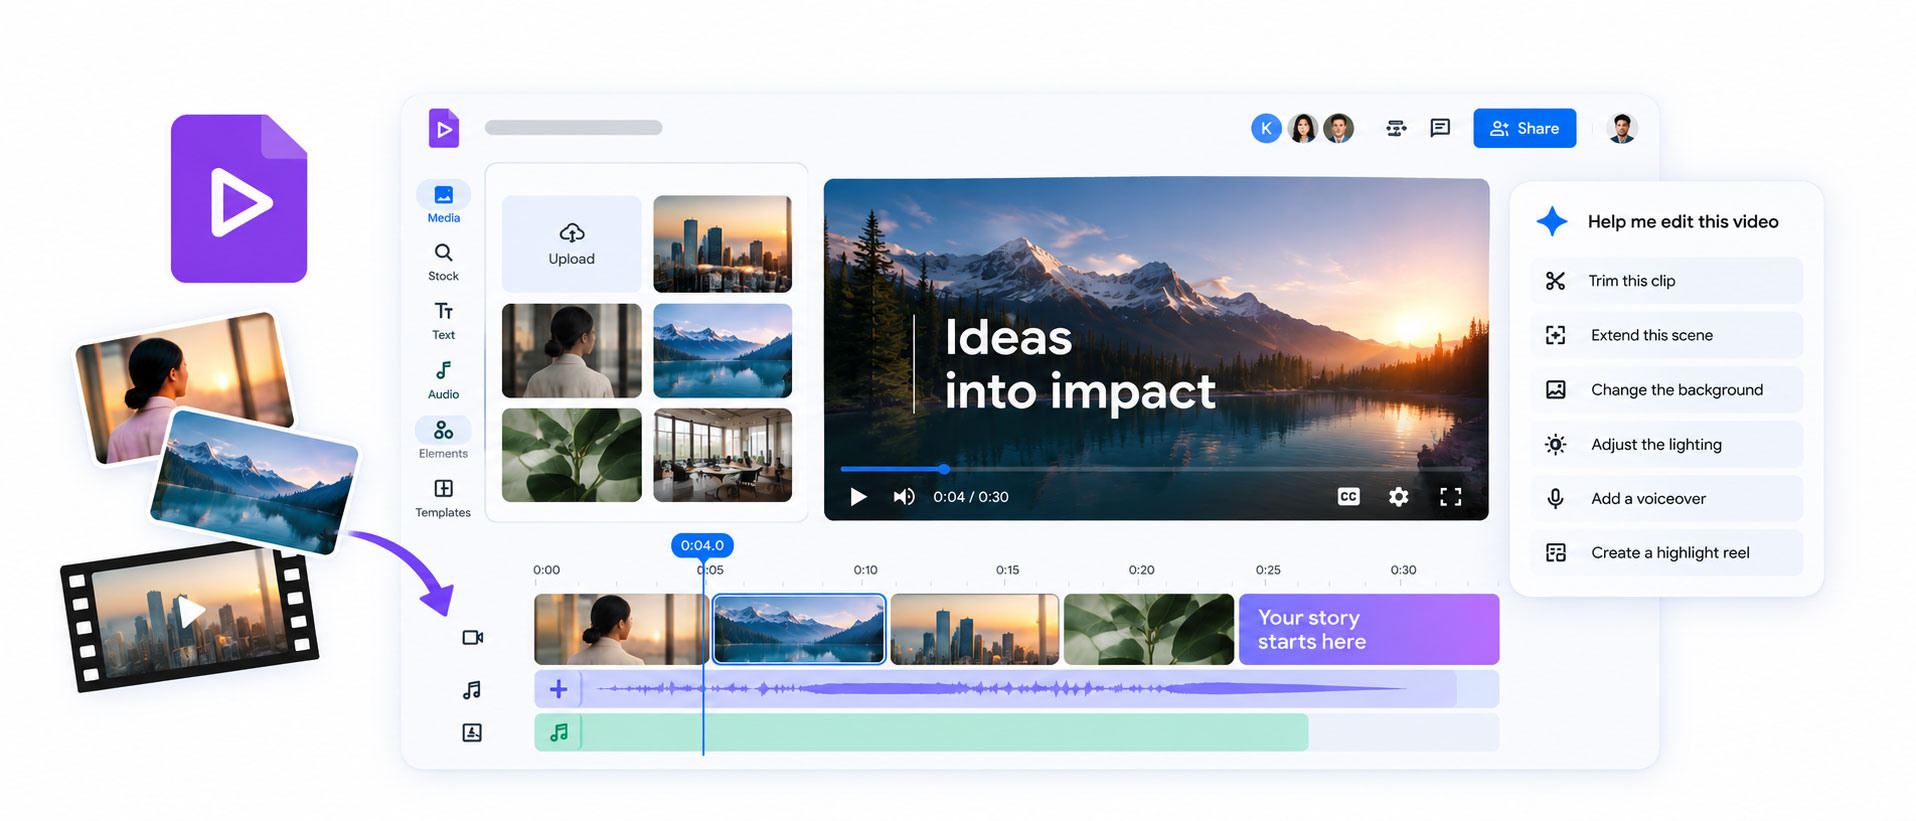Click the purple Vids logo in header
The height and width of the screenshot is (821, 1916).
tap(444, 128)
